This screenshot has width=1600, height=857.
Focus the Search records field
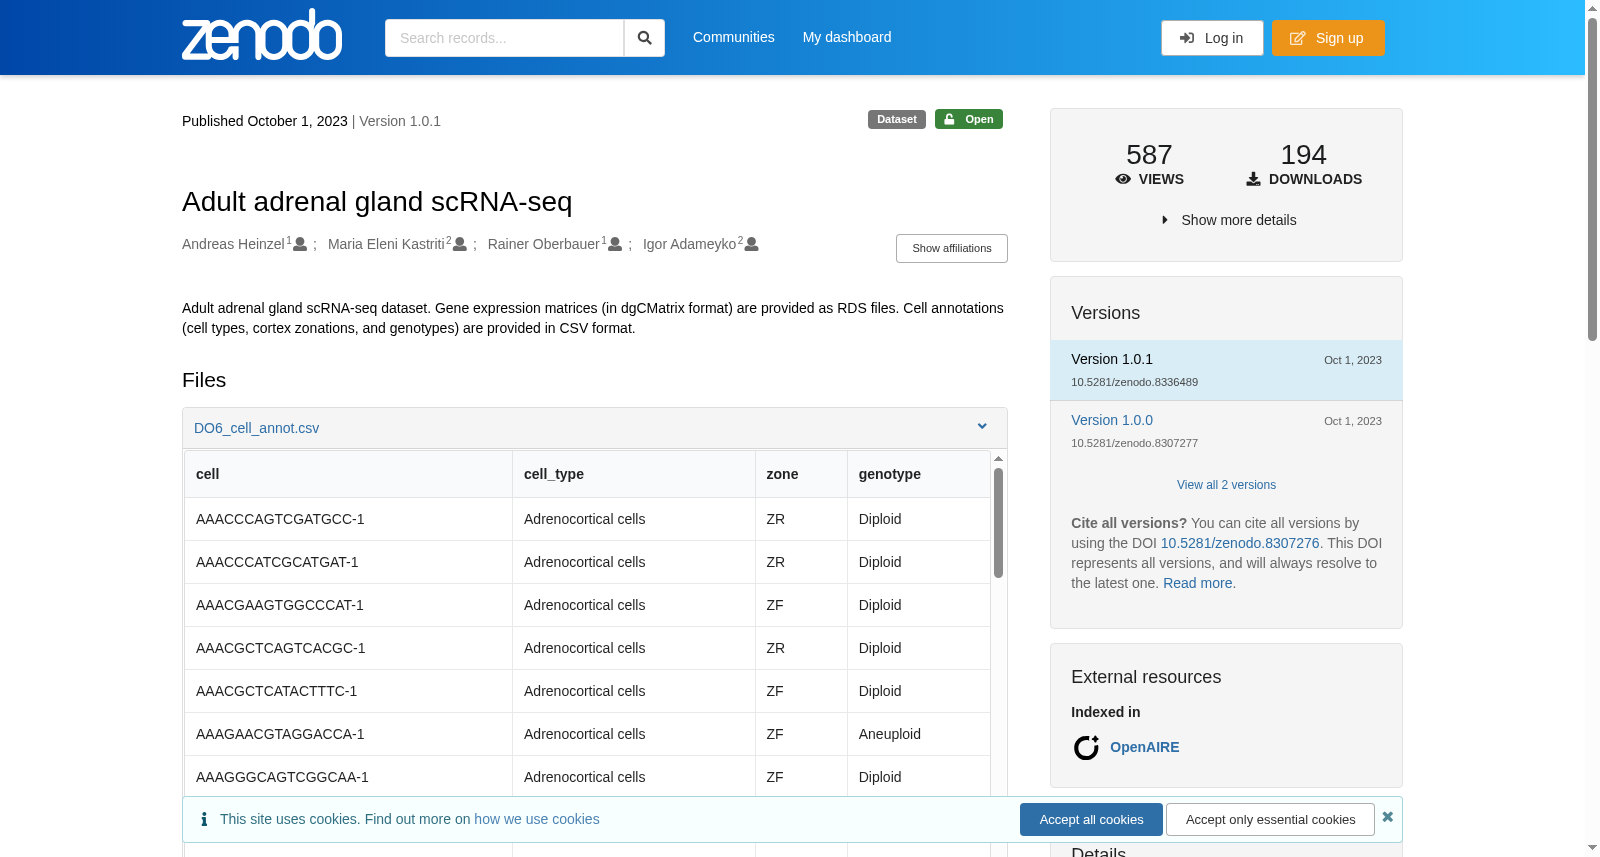click(x=504, y=38)
